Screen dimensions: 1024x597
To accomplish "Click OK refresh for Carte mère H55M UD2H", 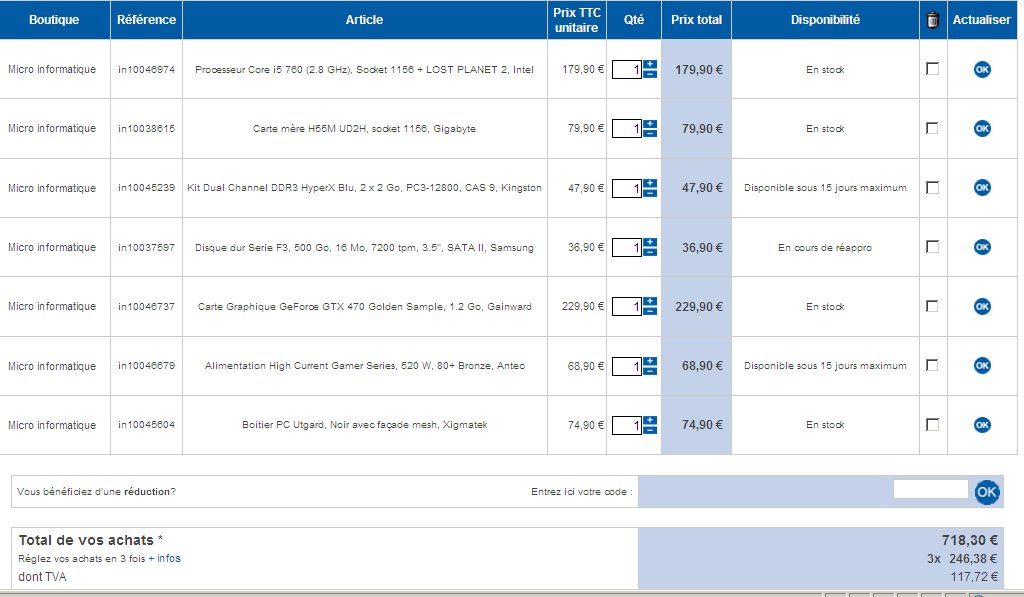I will (982, 128).
